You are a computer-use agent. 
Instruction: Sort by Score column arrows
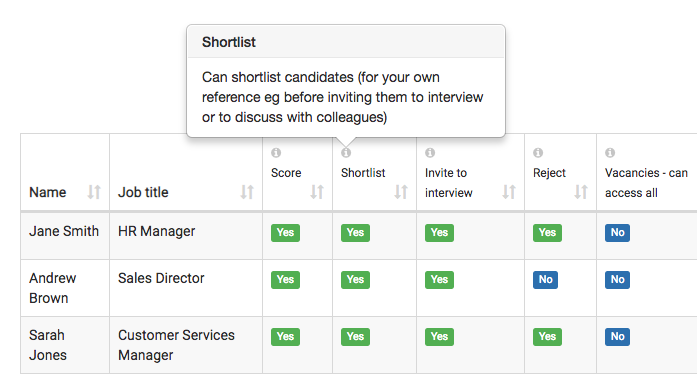tap(317, 192)
